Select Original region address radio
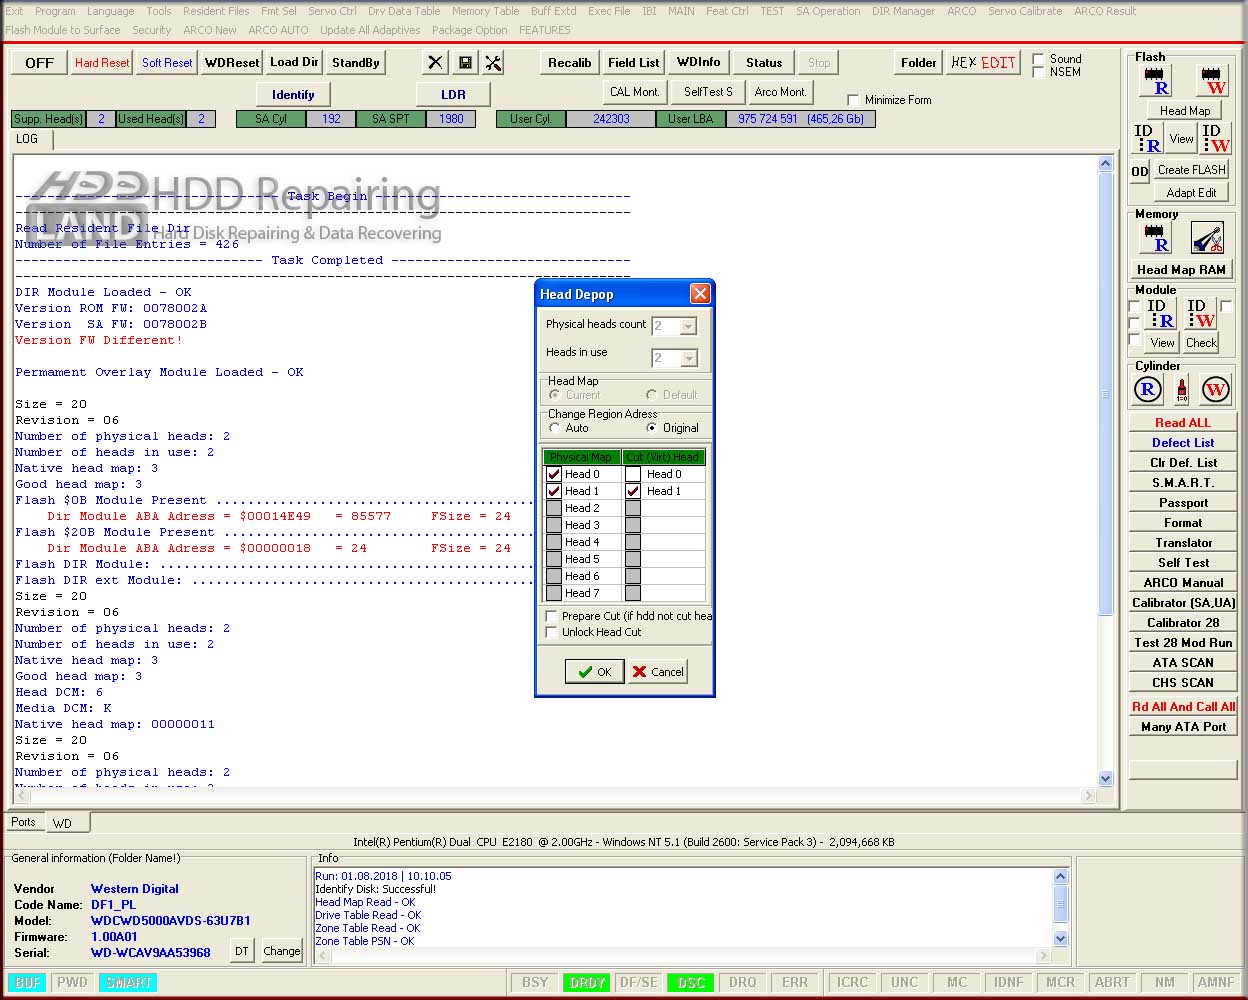This screenshot has height=1000, width=1248. tap(652, 428)
